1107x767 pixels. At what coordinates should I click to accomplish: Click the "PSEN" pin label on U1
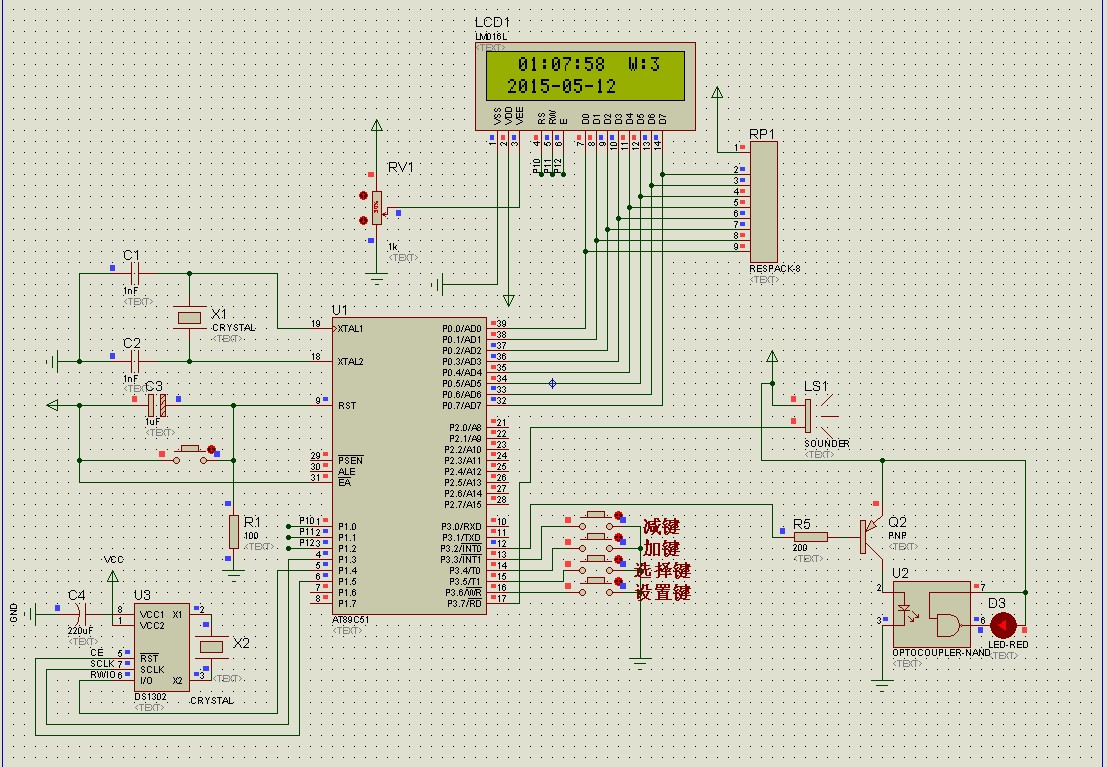point(350,460)
